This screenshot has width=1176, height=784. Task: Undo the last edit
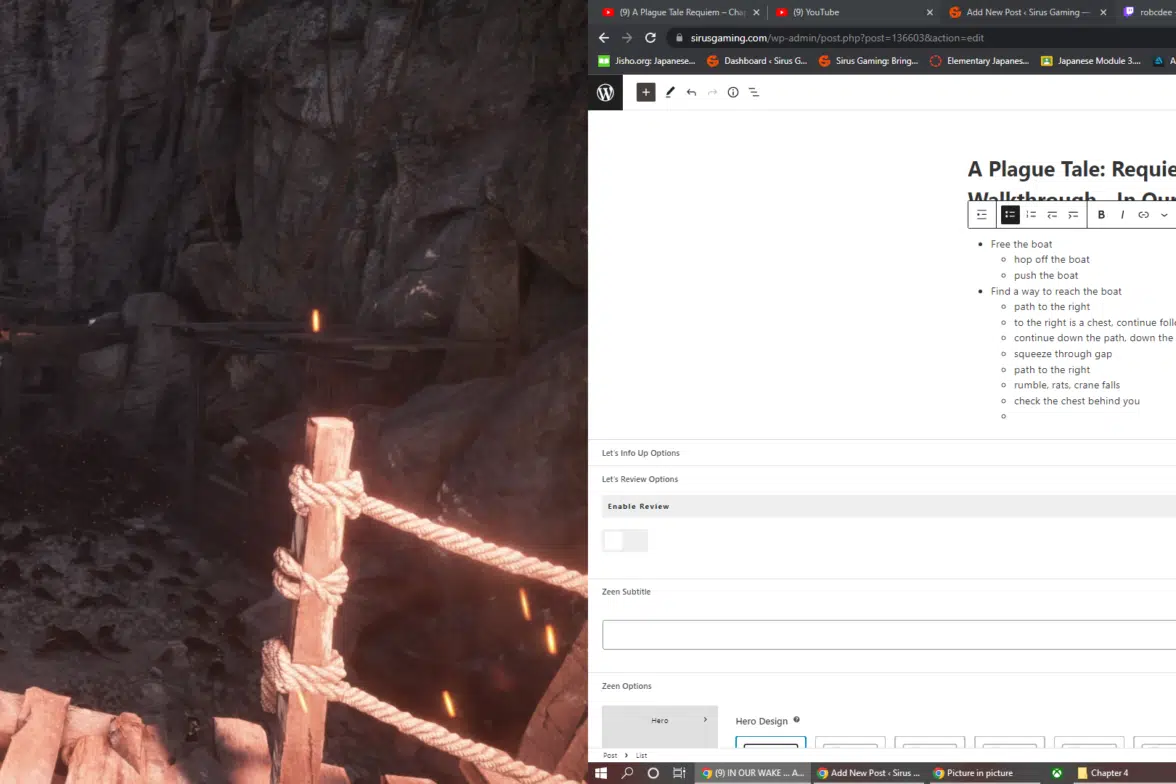(692, 92)
